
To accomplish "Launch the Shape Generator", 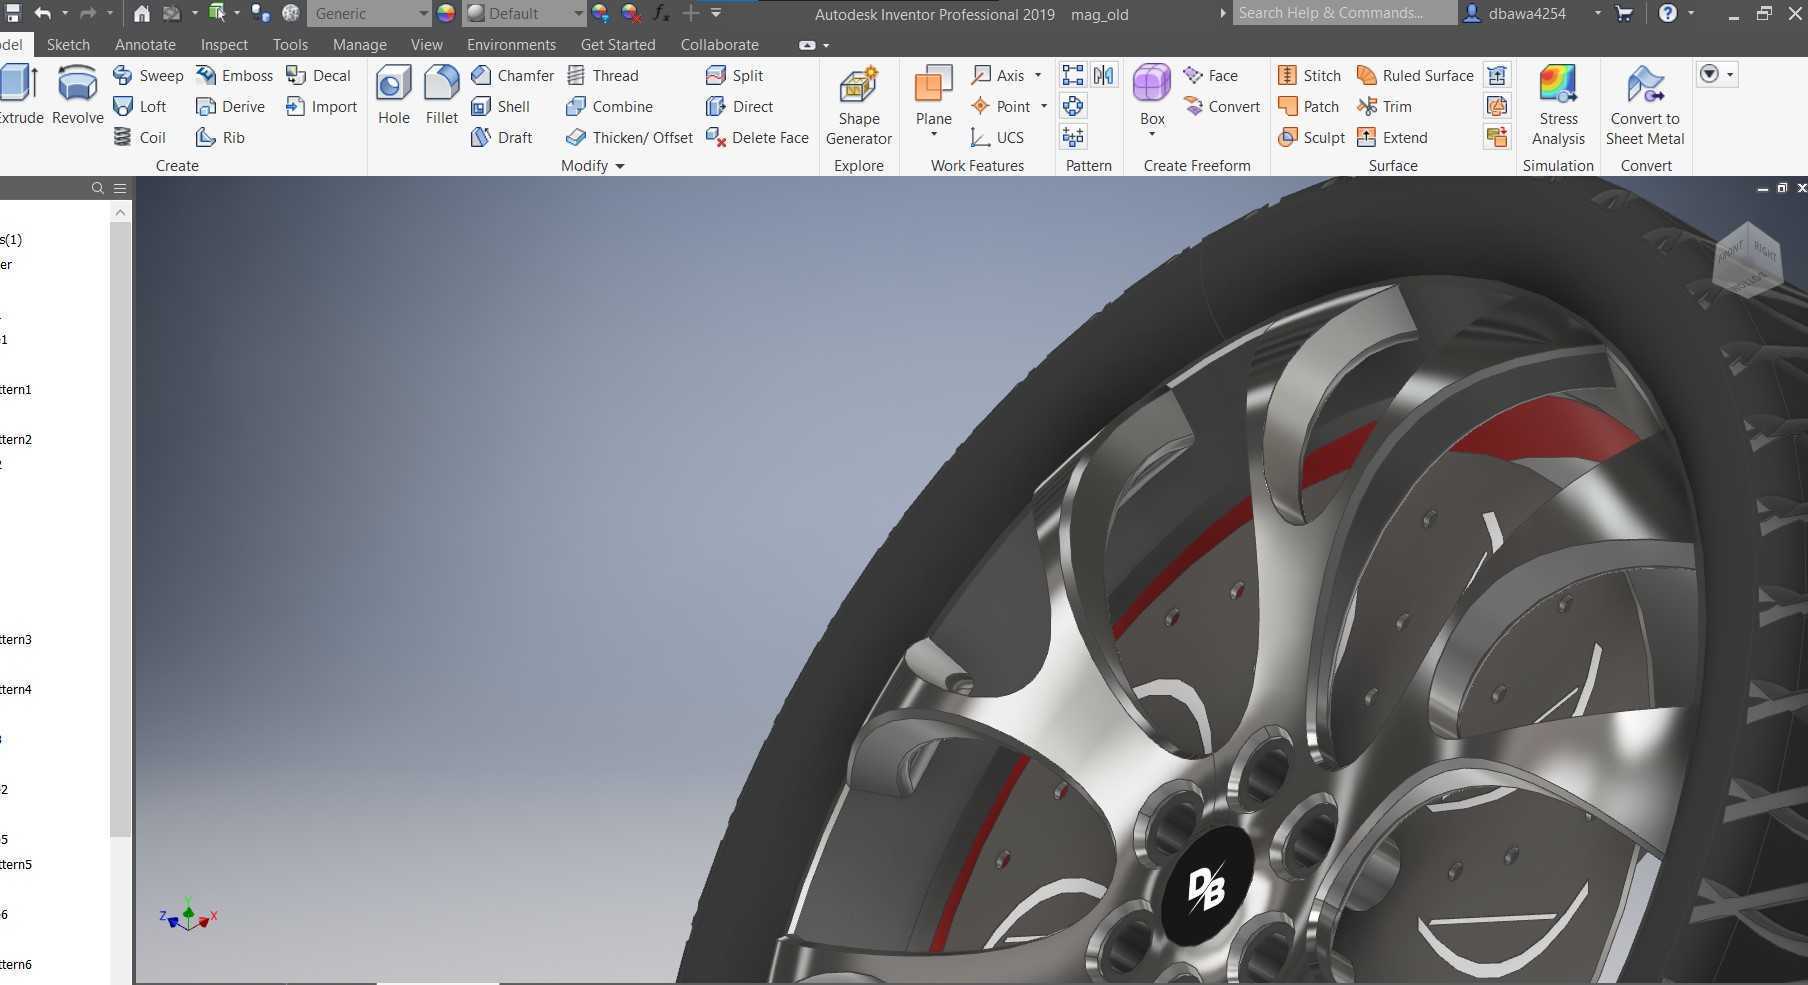I will point(858,105).
